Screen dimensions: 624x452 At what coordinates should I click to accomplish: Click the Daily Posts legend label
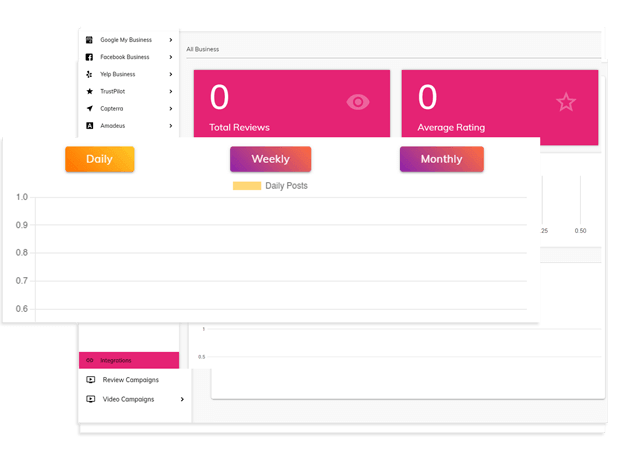[x=287, y=186]
